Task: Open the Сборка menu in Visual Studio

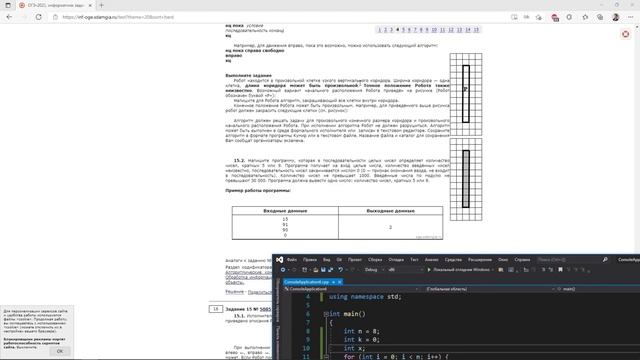Action: pos(375,260)
